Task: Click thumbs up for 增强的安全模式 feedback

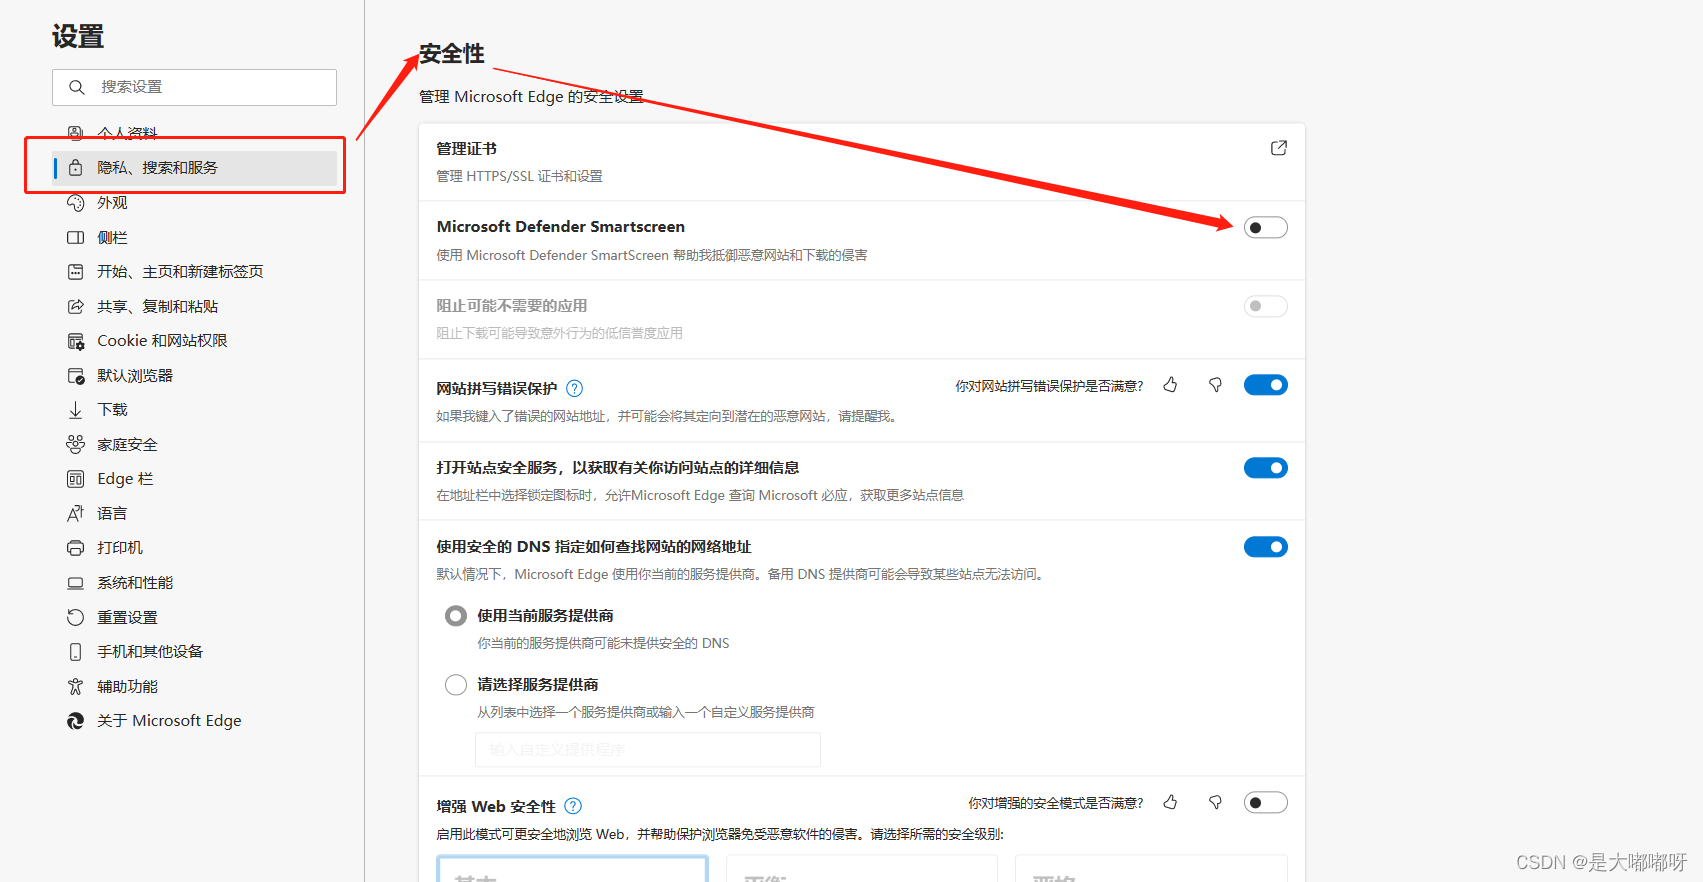Action: pyautogui.click(x=1170, y=802)
